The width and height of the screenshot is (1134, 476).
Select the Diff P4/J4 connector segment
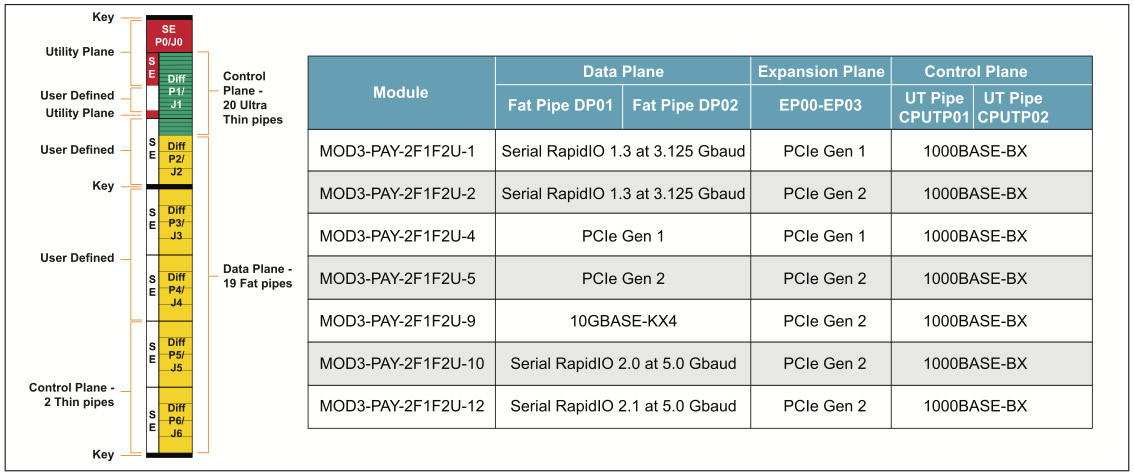click(176, 289)
